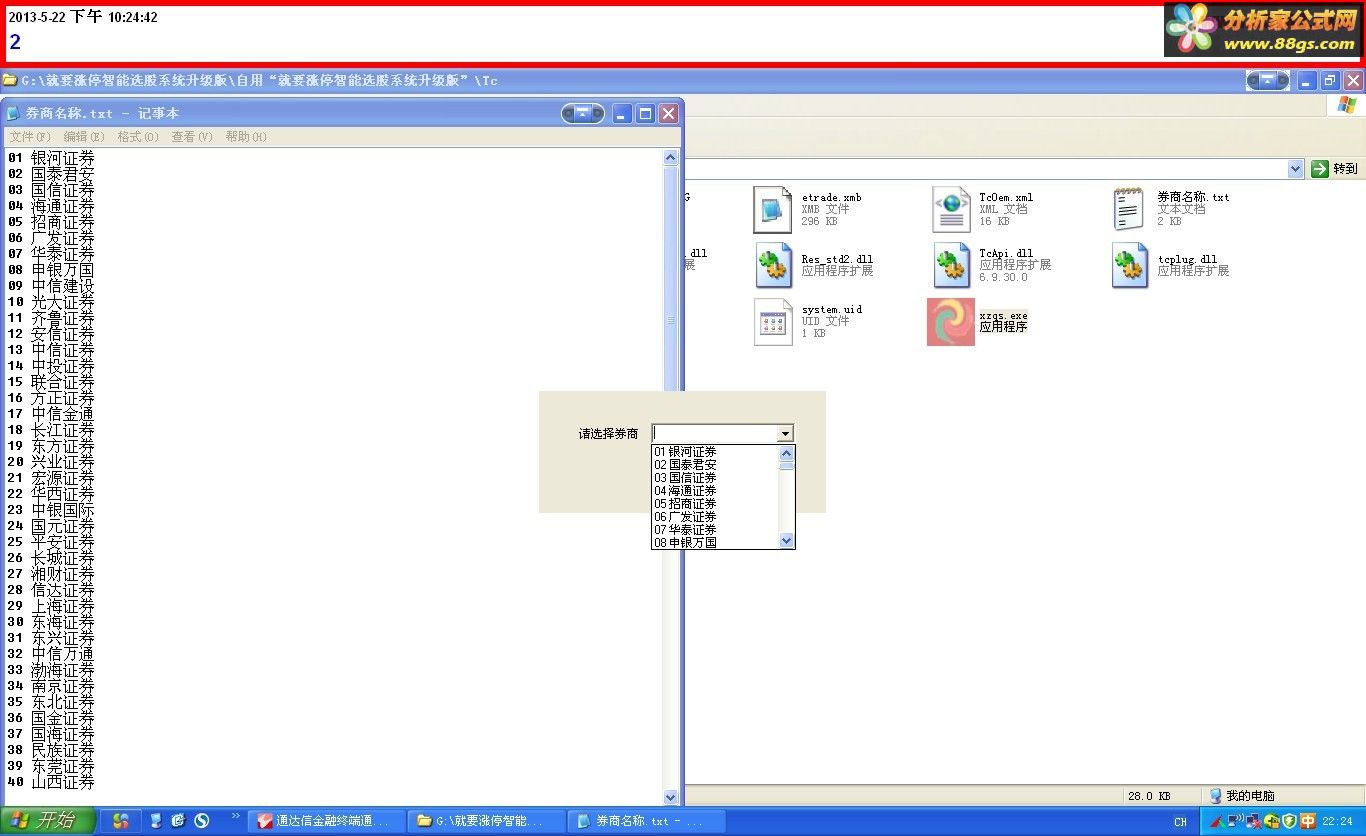
Task: Click the CH language bar indicator
Action: pyautogui.click(x=1180, y=822)
